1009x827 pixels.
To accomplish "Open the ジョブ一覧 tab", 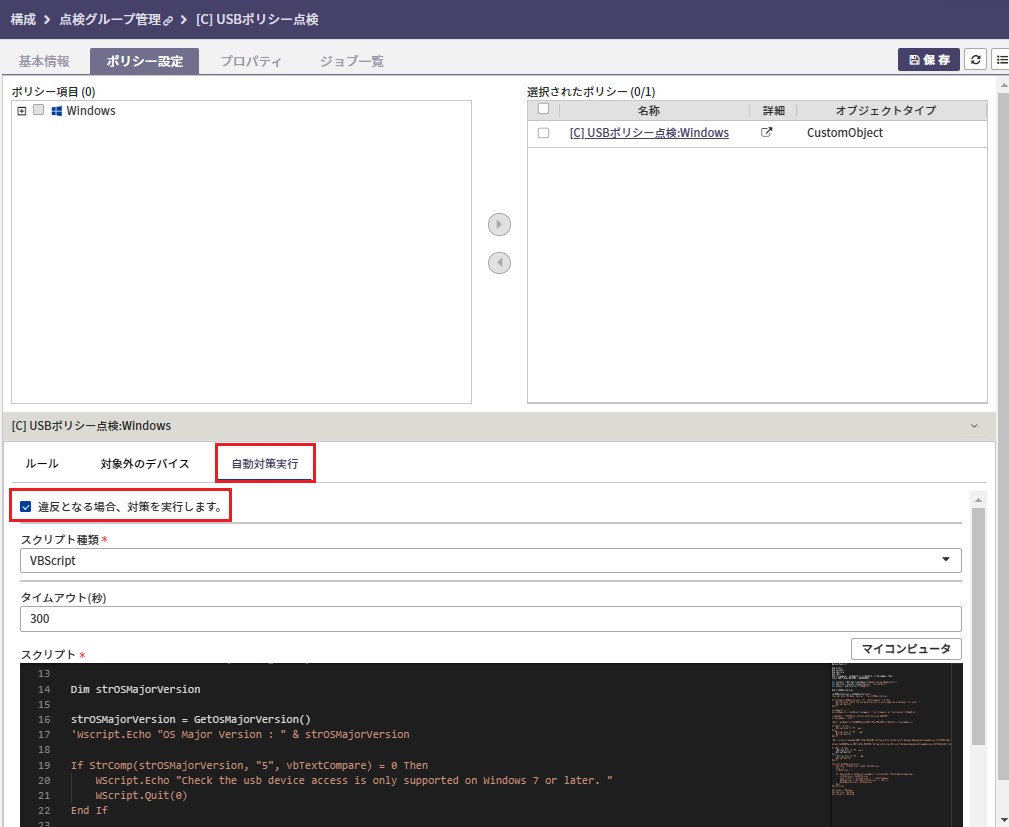I will pos(352,61).
